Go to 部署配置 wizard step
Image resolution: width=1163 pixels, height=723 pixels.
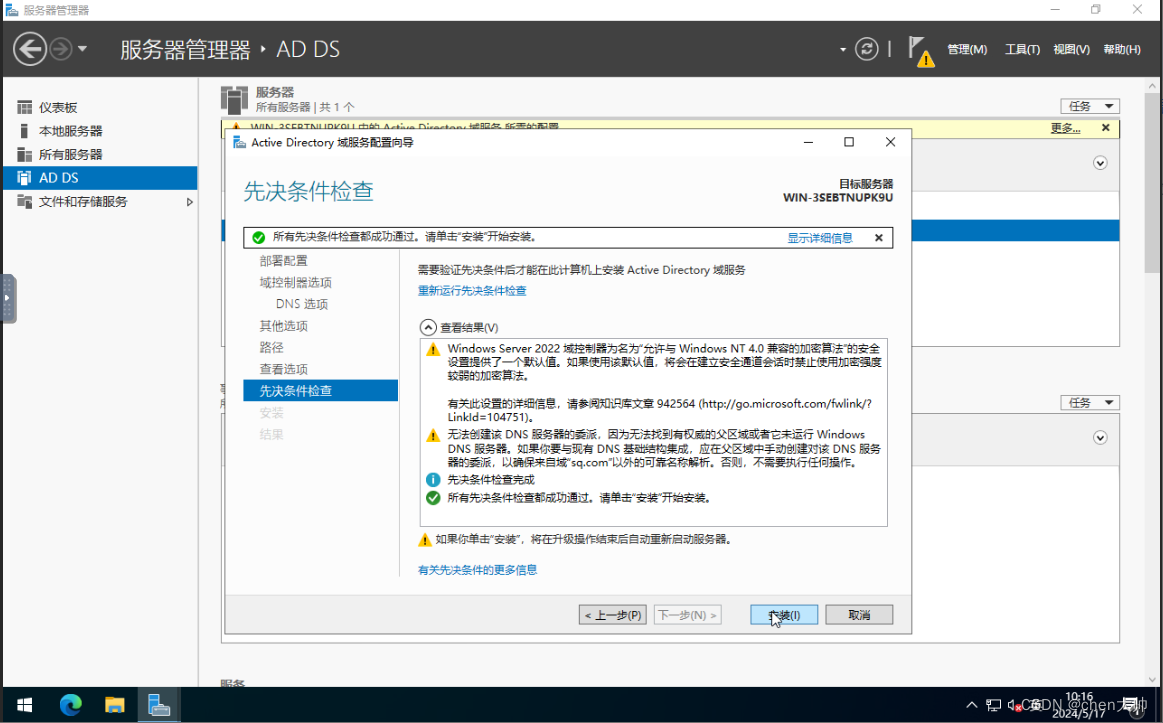[x=283, y=261]
